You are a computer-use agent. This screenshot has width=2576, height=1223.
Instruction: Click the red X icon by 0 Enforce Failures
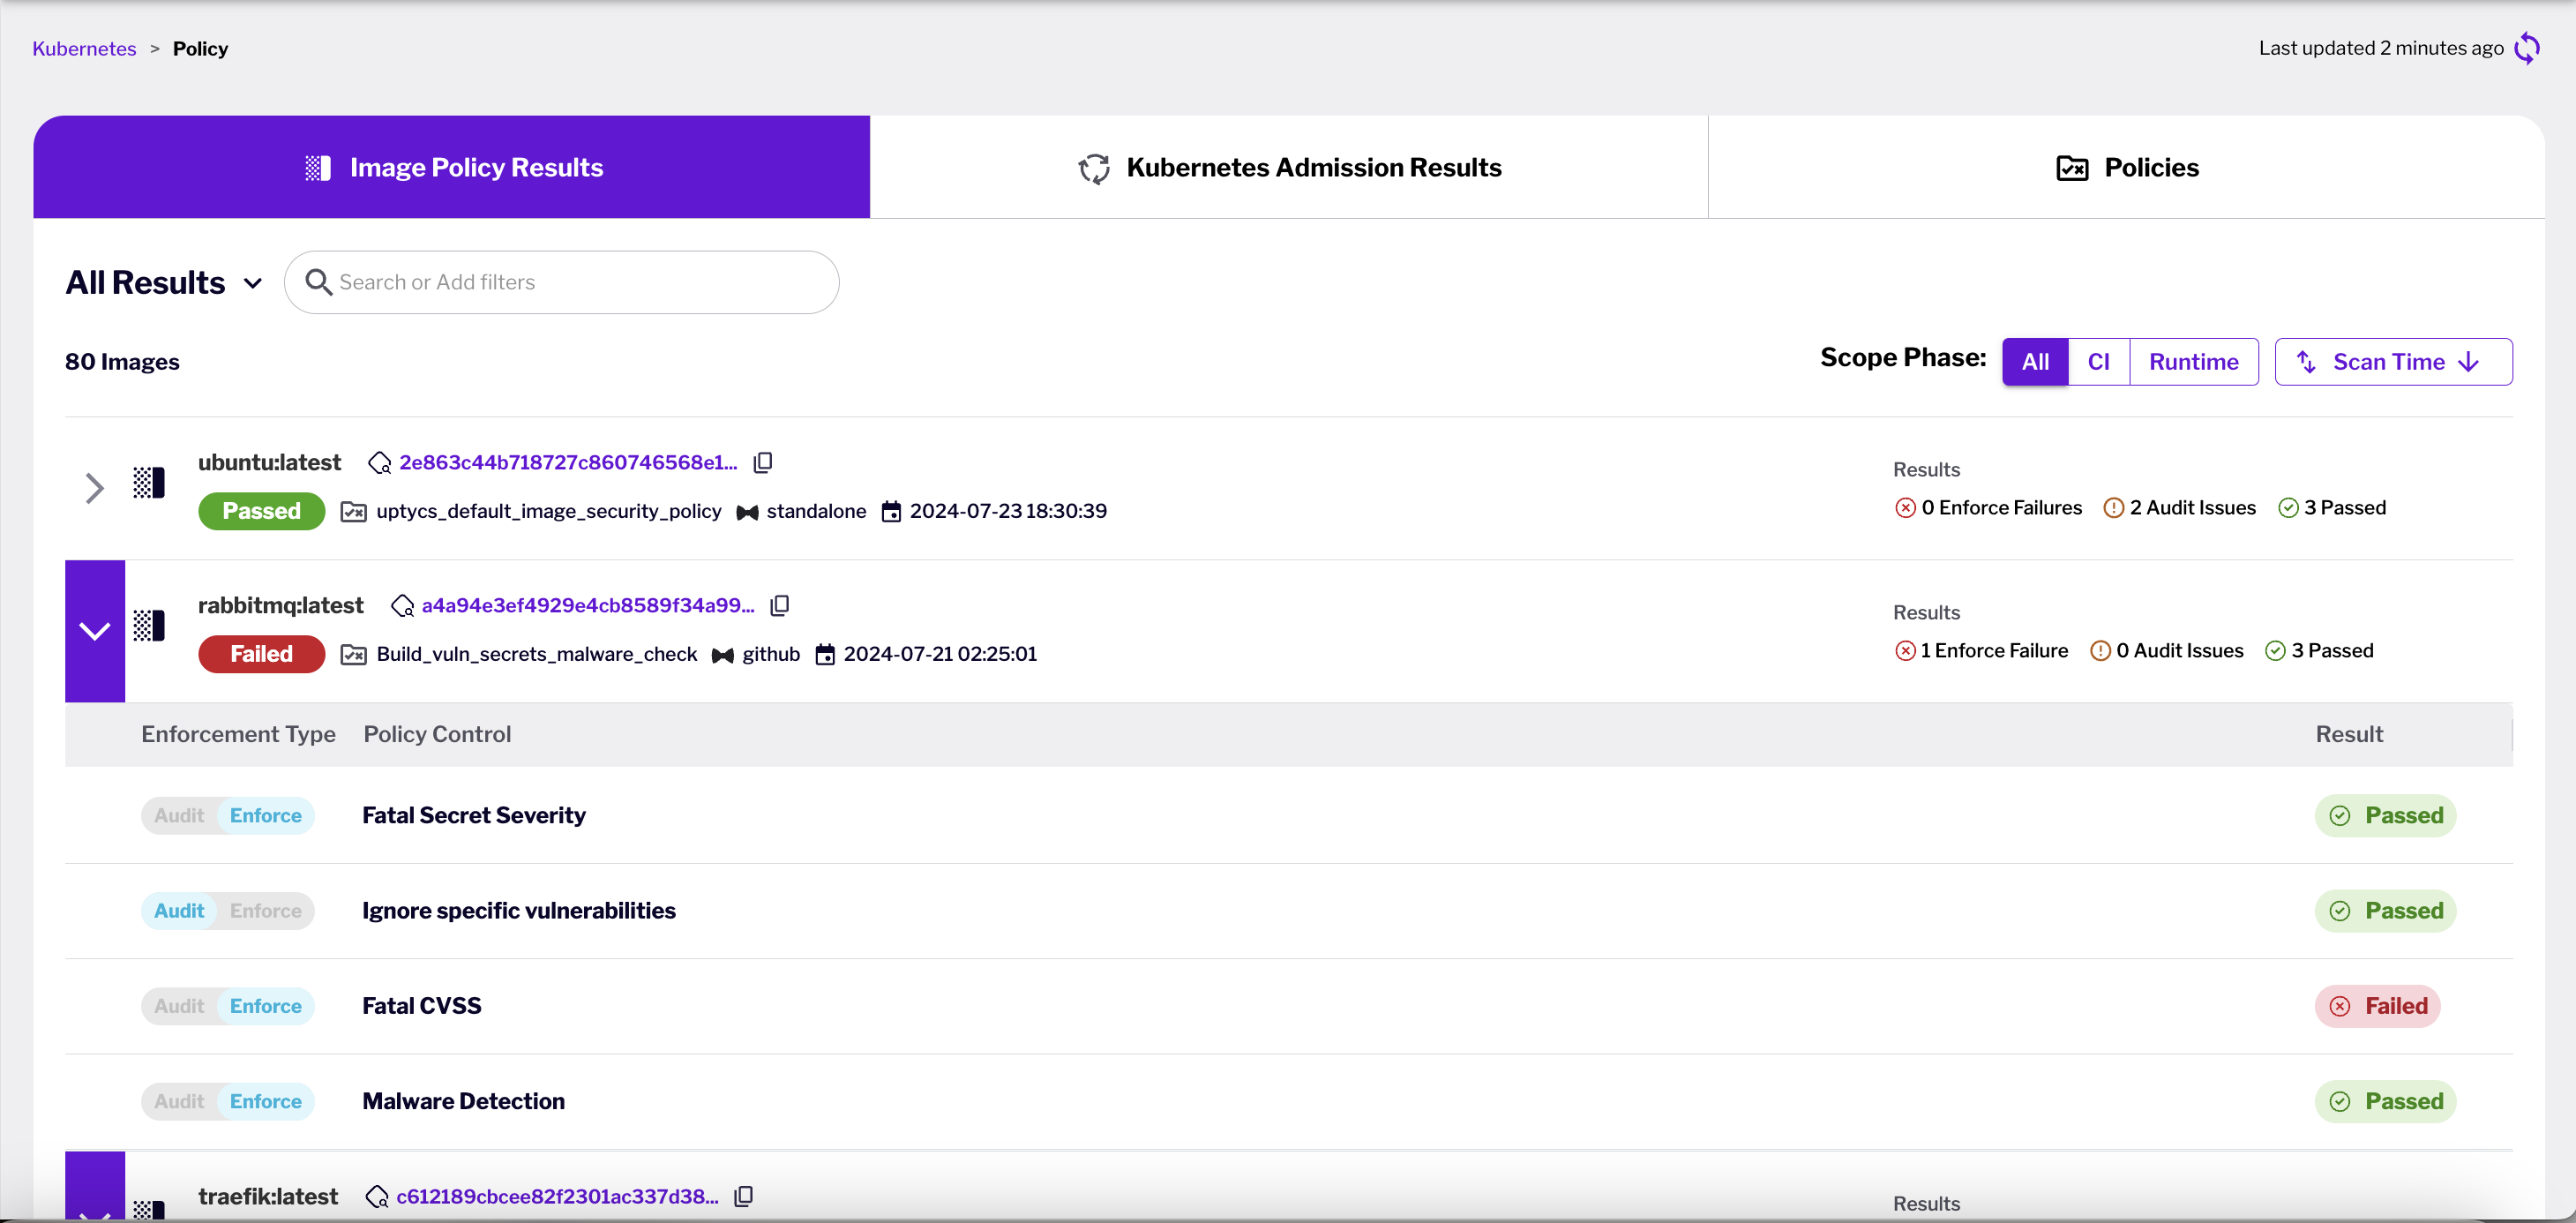[x=1905, y=508]
